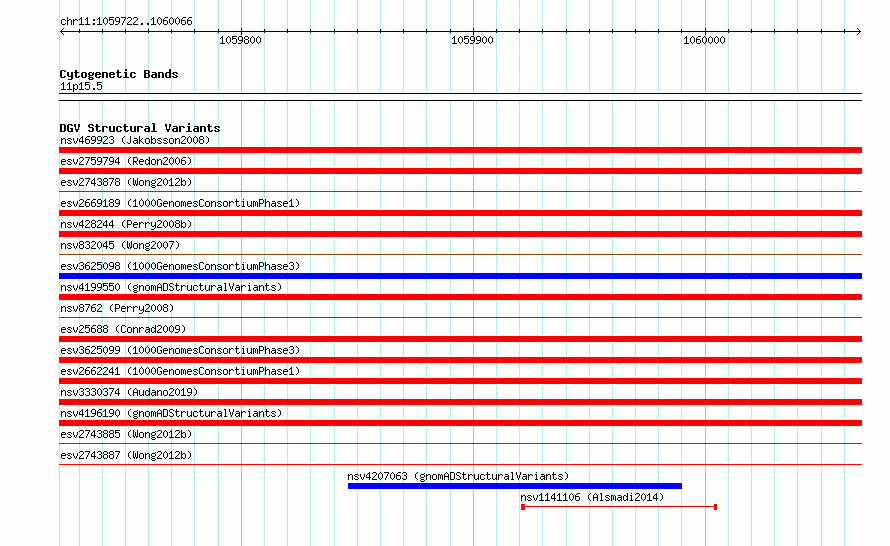Click the 11p15.5 band label
The image size is (890, 546).
click(x=81, y=86)
